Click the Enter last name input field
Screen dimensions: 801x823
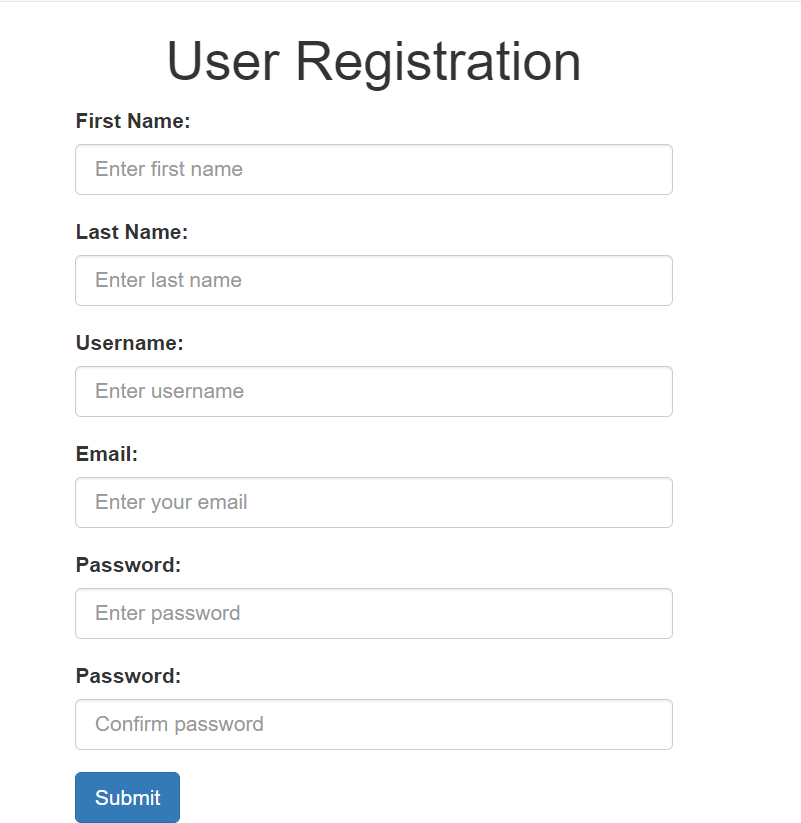click(373, 280)
